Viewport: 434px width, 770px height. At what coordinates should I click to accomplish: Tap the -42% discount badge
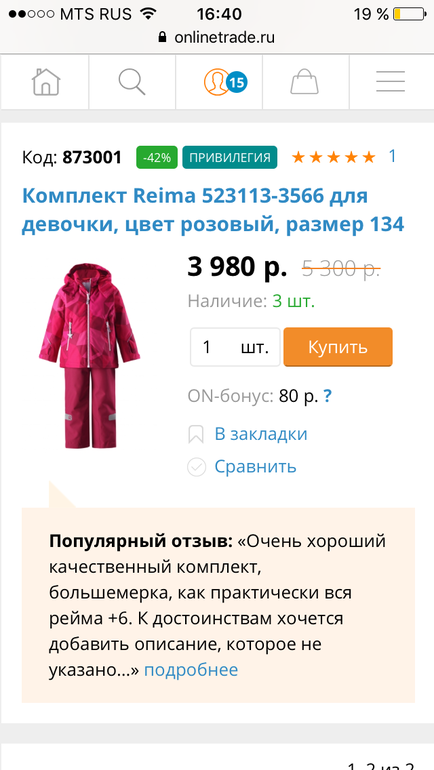coord(157,158)
